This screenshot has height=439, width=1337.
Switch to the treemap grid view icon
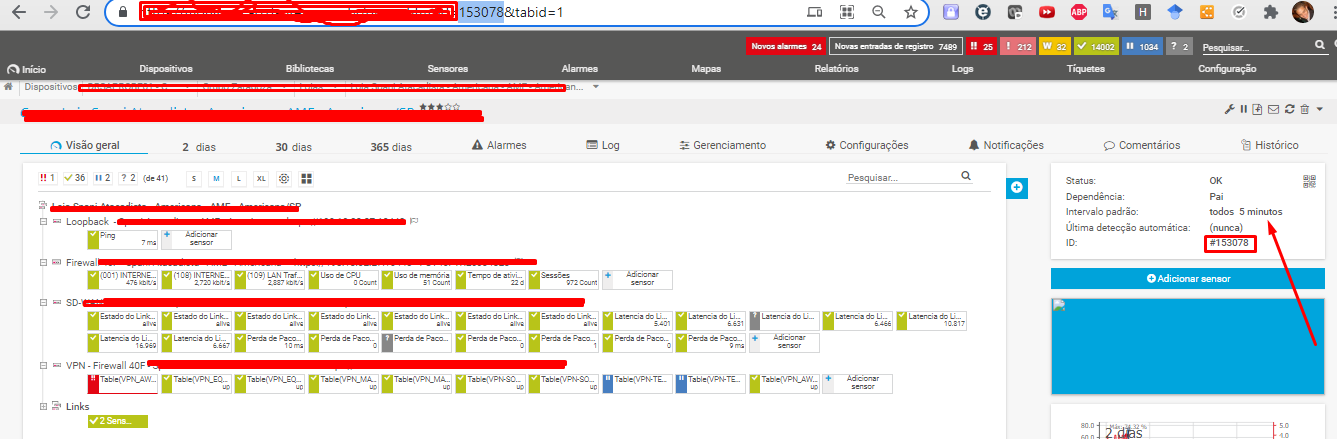[307, 178]
